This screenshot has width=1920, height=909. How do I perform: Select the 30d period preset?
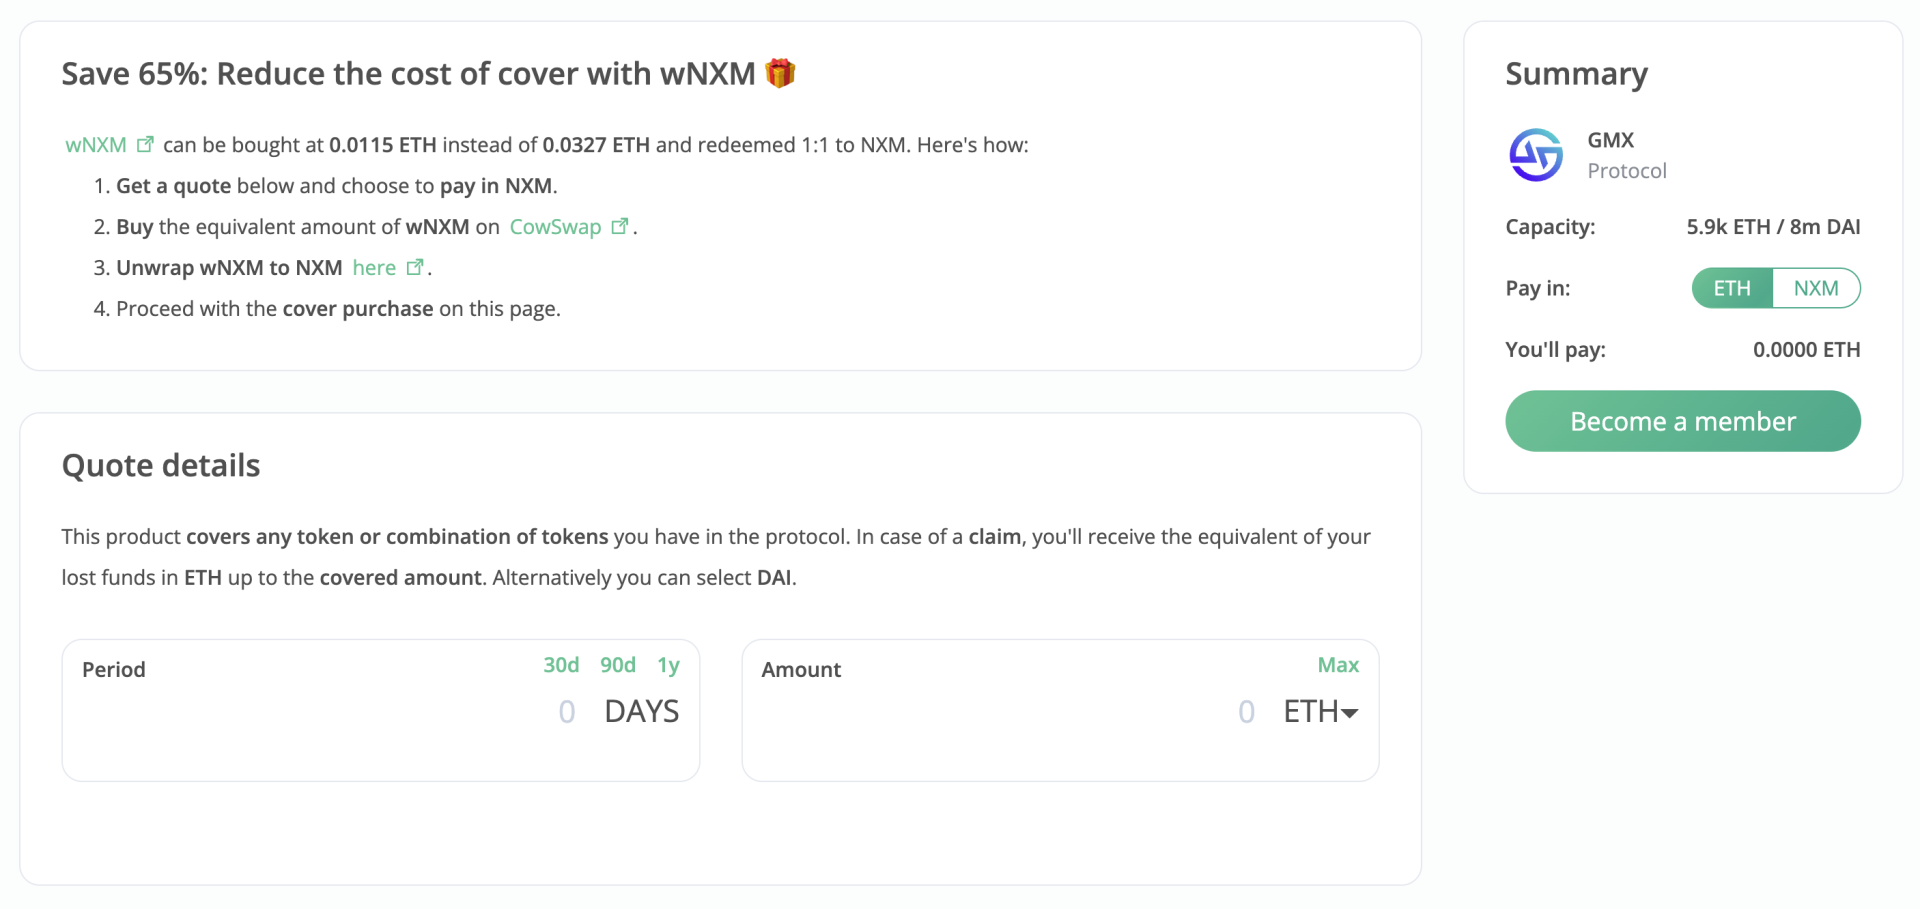[561, 665]
